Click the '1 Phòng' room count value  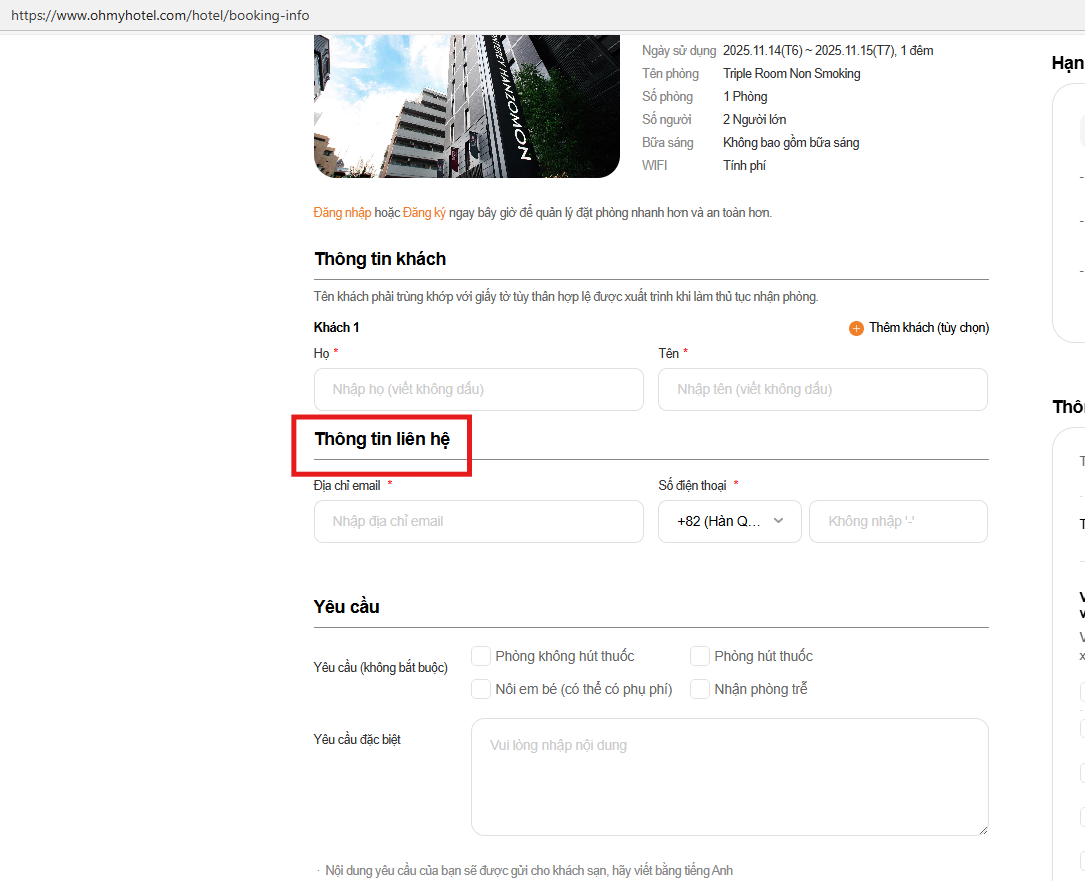point(745,97)
